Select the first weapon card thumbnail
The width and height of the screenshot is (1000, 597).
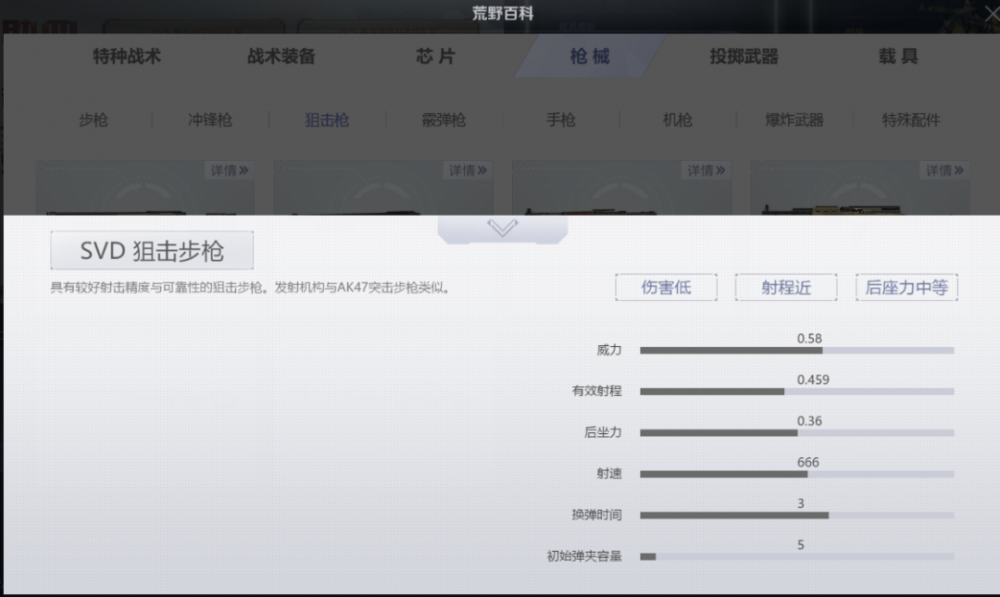click(x=145, y=188)
